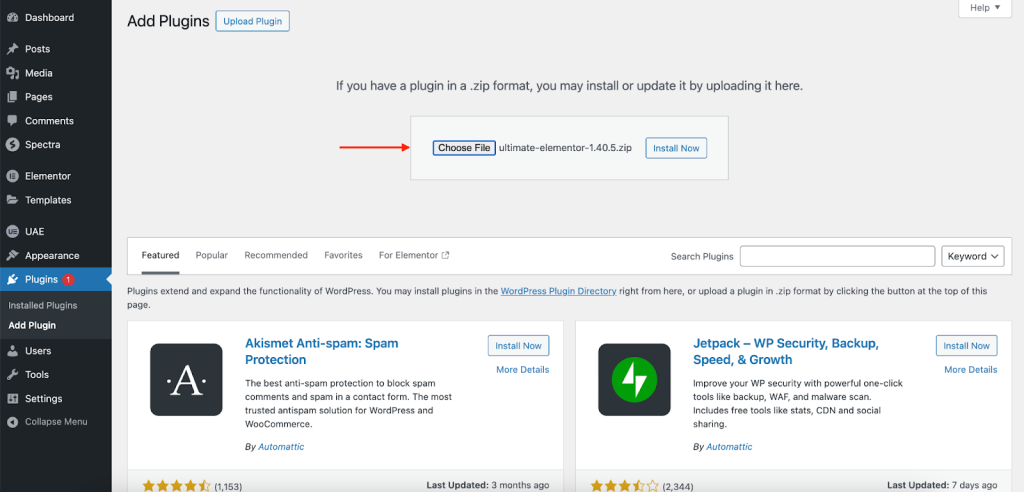
Task: Click the Jetpack plugin logo thumbnail
Action: coord(633,379)
